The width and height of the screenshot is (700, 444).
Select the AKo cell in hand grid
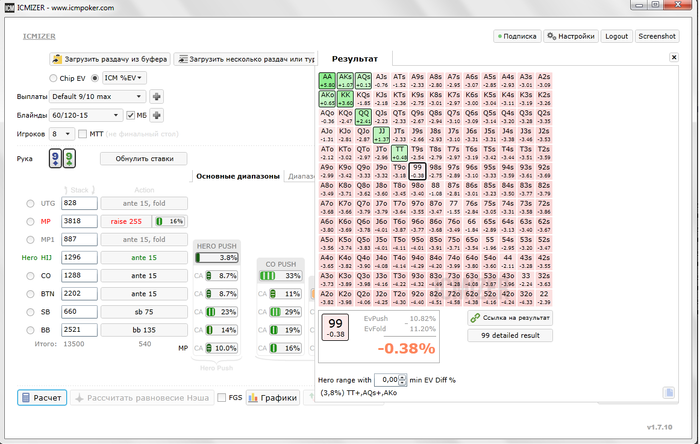[x=327, y=99]
